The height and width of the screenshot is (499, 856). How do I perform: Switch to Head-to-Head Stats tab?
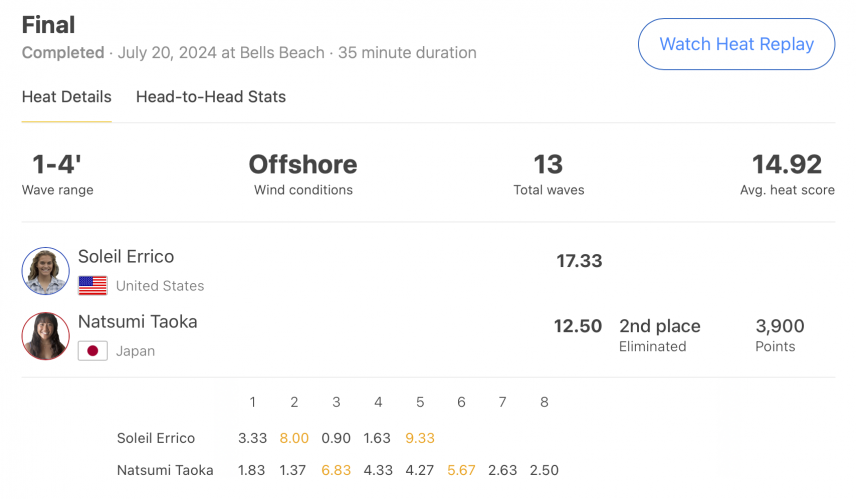pyautogui.click(x=211, y=97)
